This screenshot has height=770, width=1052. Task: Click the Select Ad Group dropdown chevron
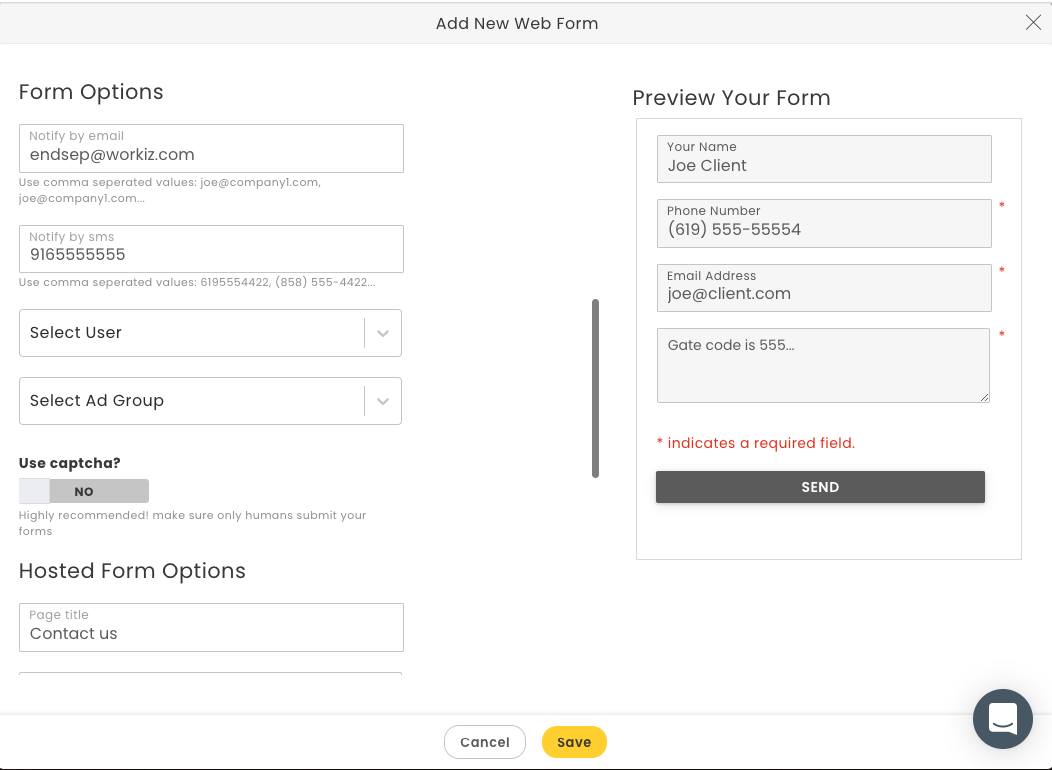tap(383, 401)
